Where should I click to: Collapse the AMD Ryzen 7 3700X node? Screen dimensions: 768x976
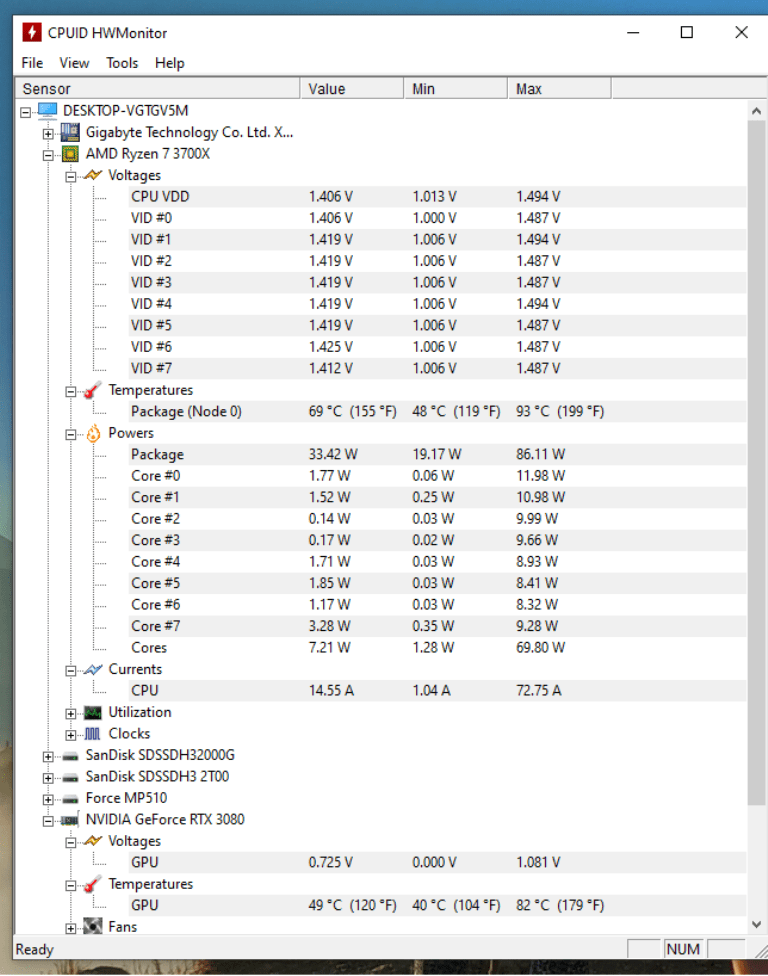point(48,156)
